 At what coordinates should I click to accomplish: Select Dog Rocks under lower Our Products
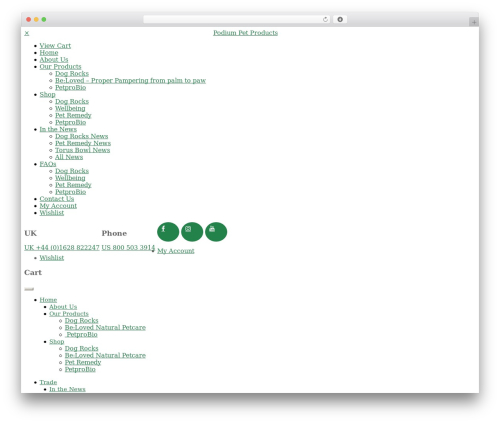[x=81, y=321]
